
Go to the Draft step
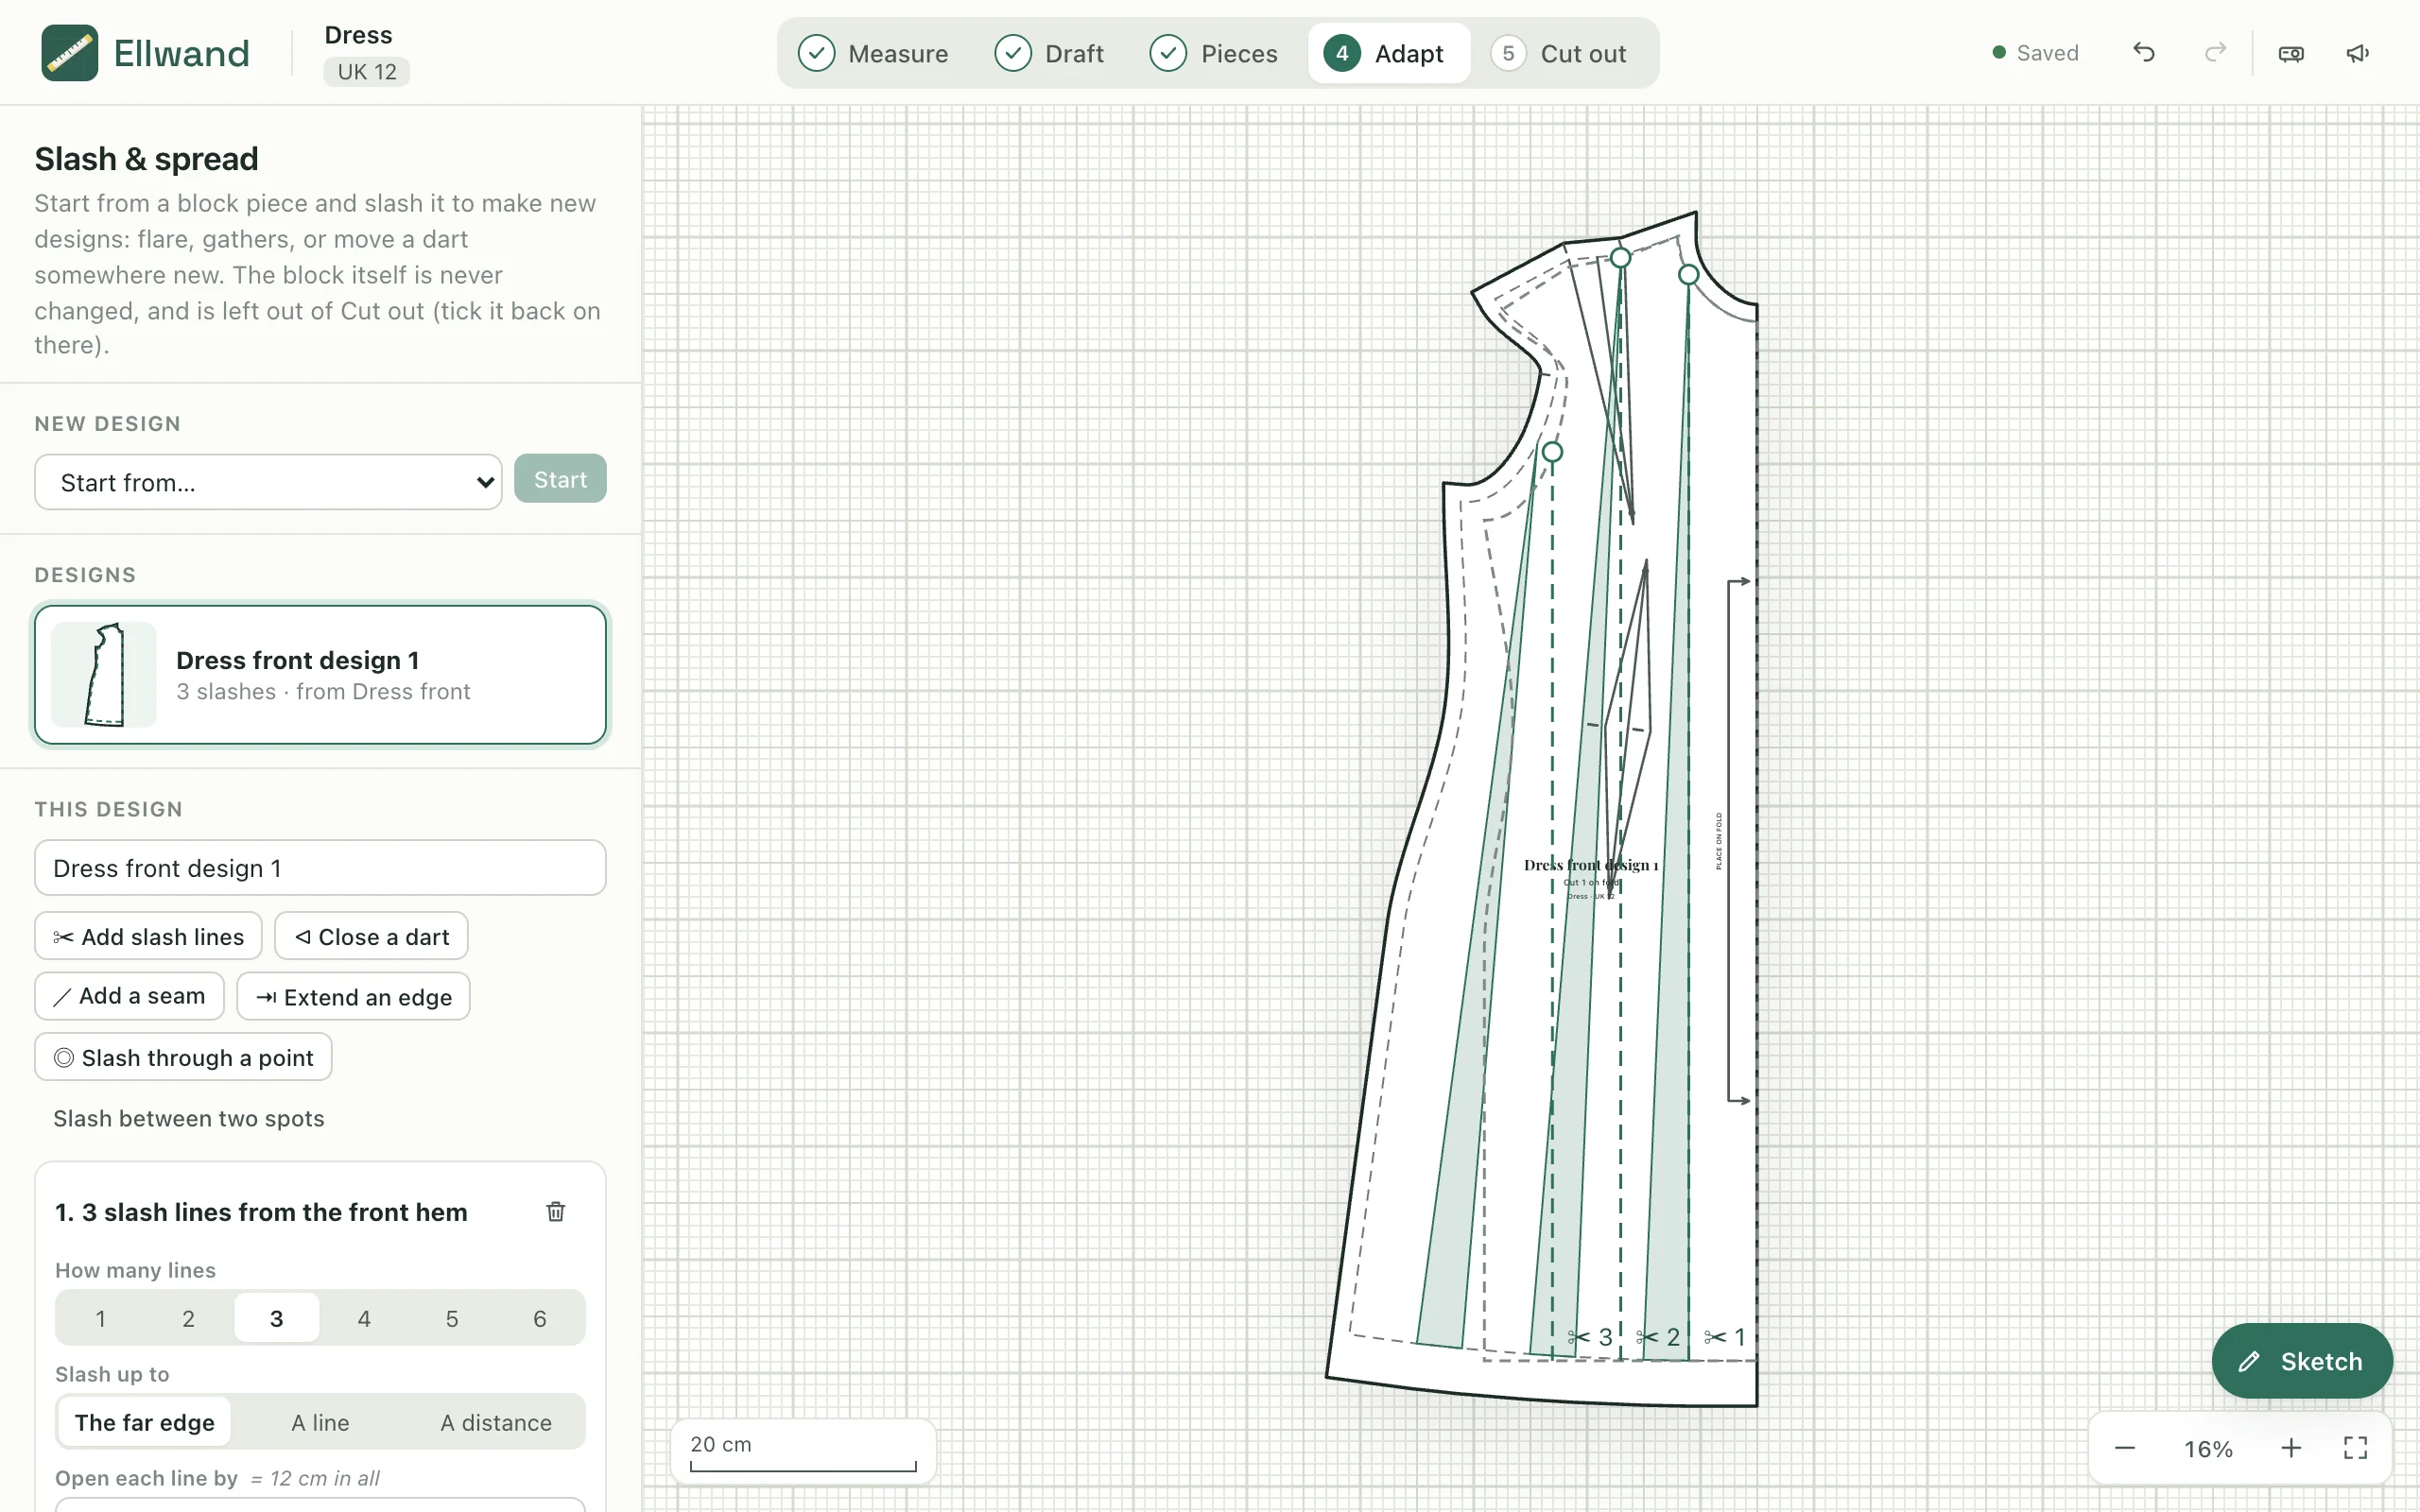(1049, 53)
